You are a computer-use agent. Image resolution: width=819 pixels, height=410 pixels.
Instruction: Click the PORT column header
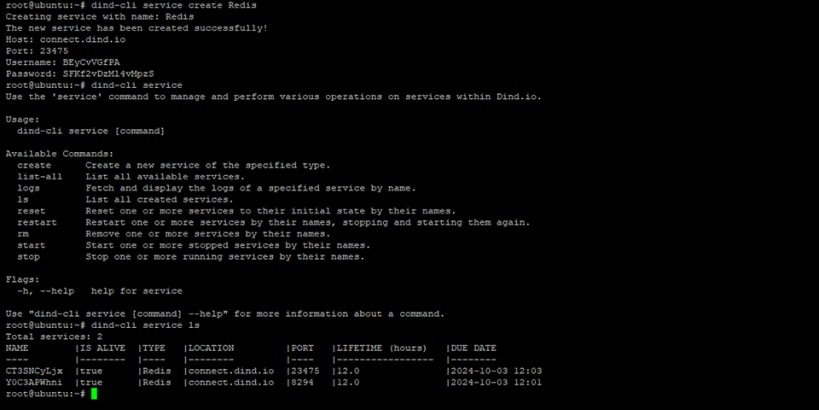(x=302, y=348)
